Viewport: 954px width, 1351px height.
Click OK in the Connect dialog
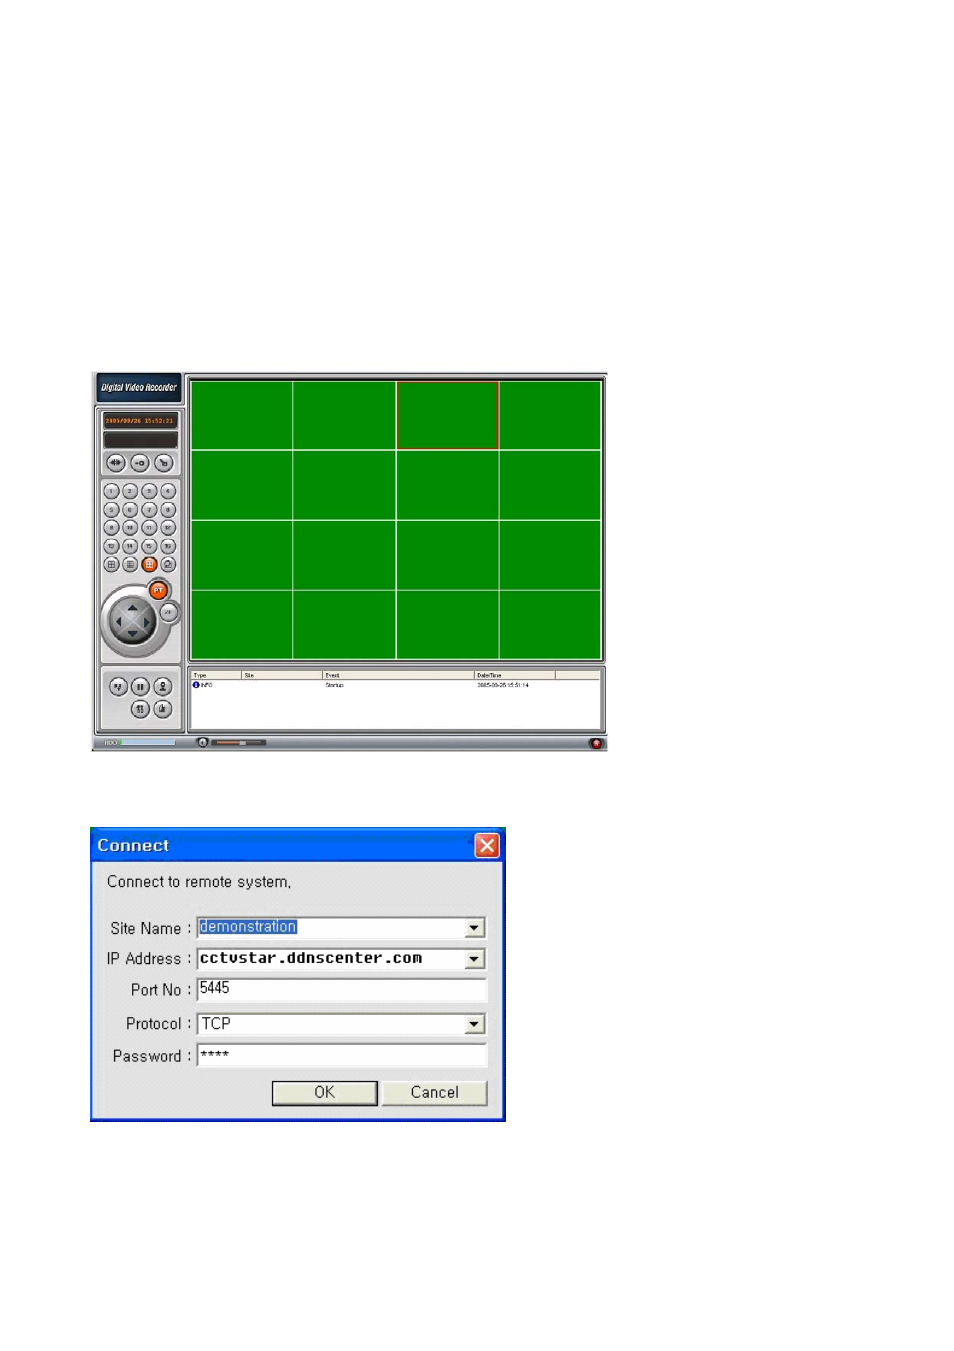[325, 1093]
